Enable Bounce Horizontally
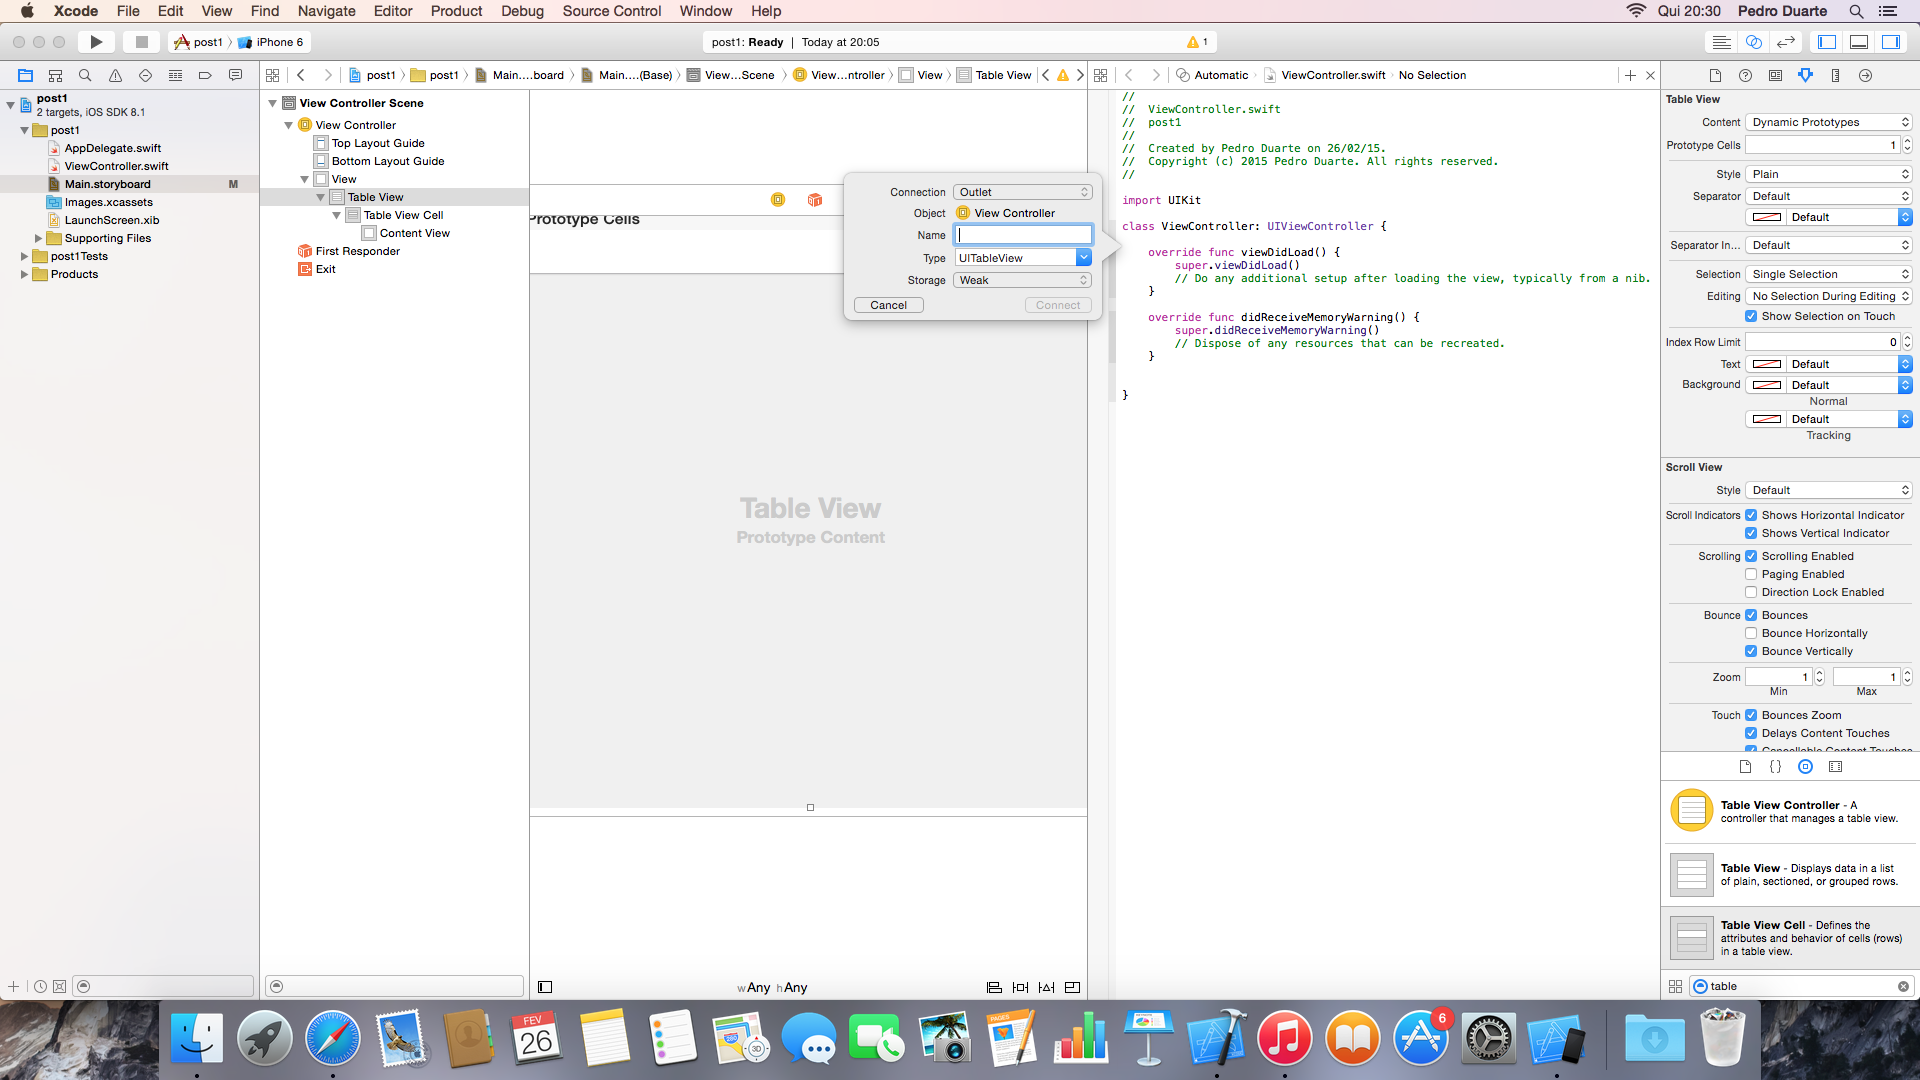 1751,633
